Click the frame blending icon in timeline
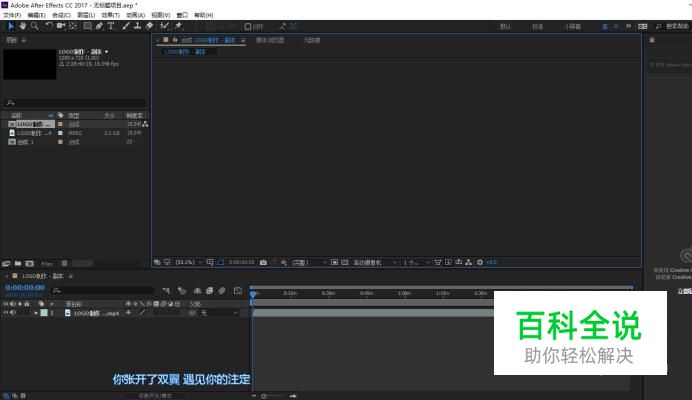Screen dimensions: 692x400 click(x=210, y=291)
